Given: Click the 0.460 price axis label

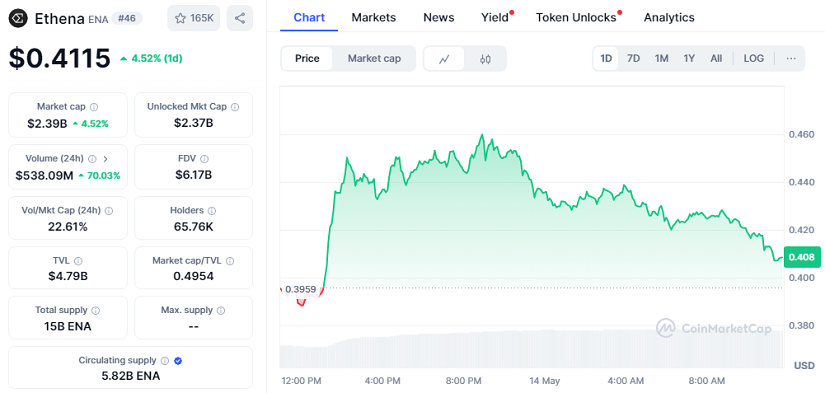Looking at the screenshot, I should [x=802, y=135].
